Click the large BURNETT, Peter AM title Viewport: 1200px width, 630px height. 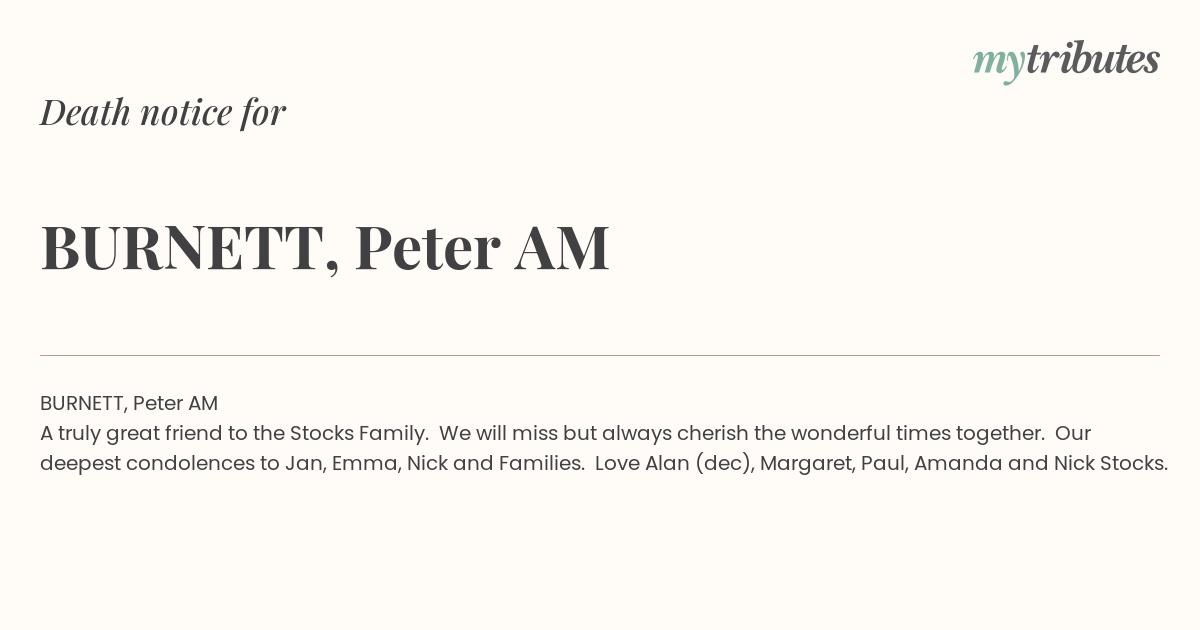pos(325,247)
